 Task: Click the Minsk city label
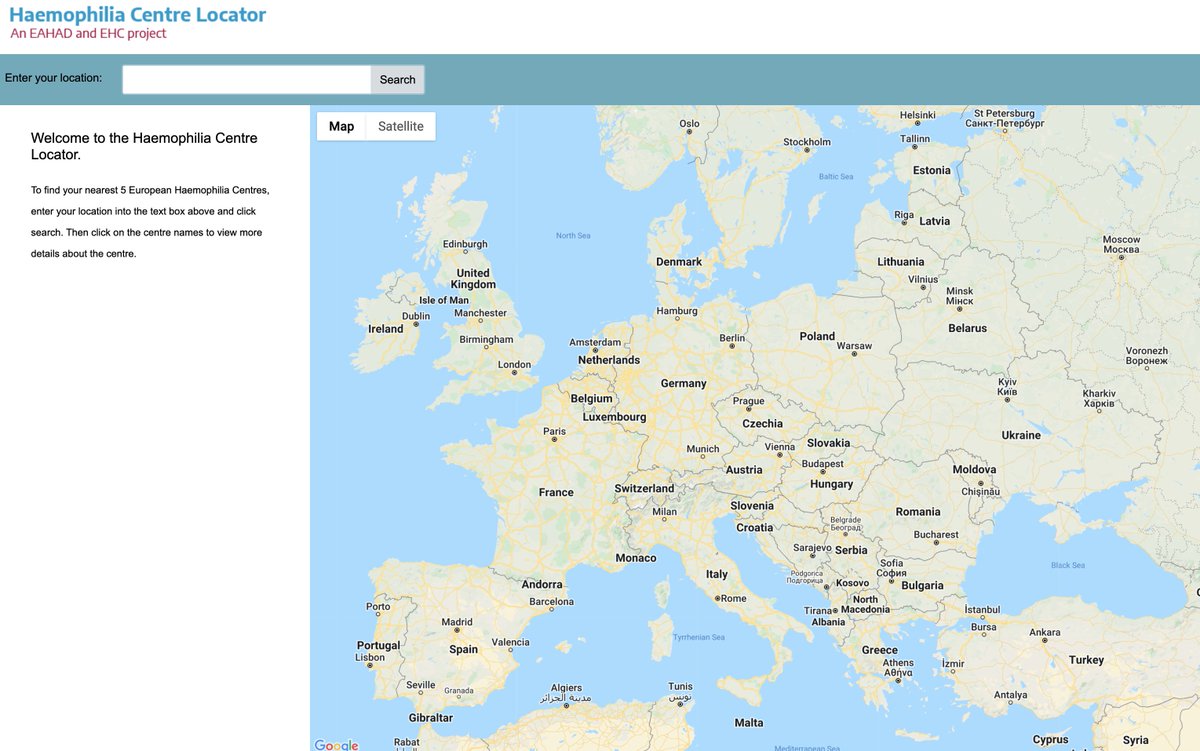click(959, 296)
